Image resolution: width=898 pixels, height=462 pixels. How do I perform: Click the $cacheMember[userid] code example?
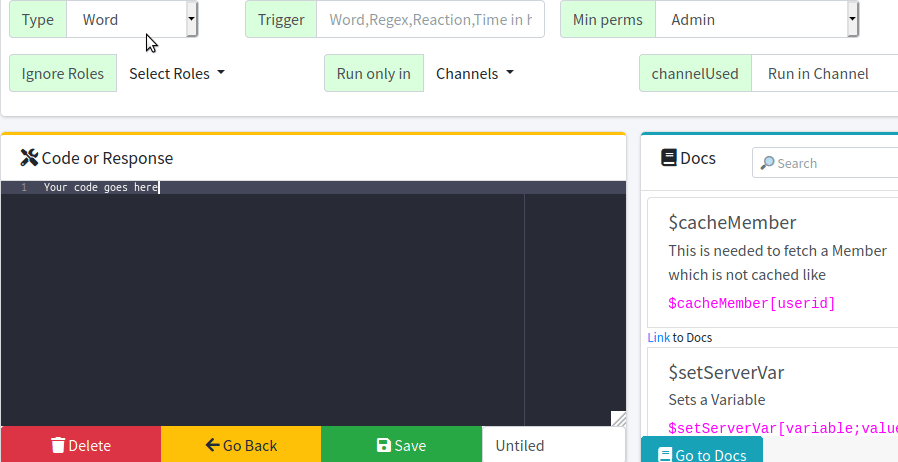[x=751, y=303]
